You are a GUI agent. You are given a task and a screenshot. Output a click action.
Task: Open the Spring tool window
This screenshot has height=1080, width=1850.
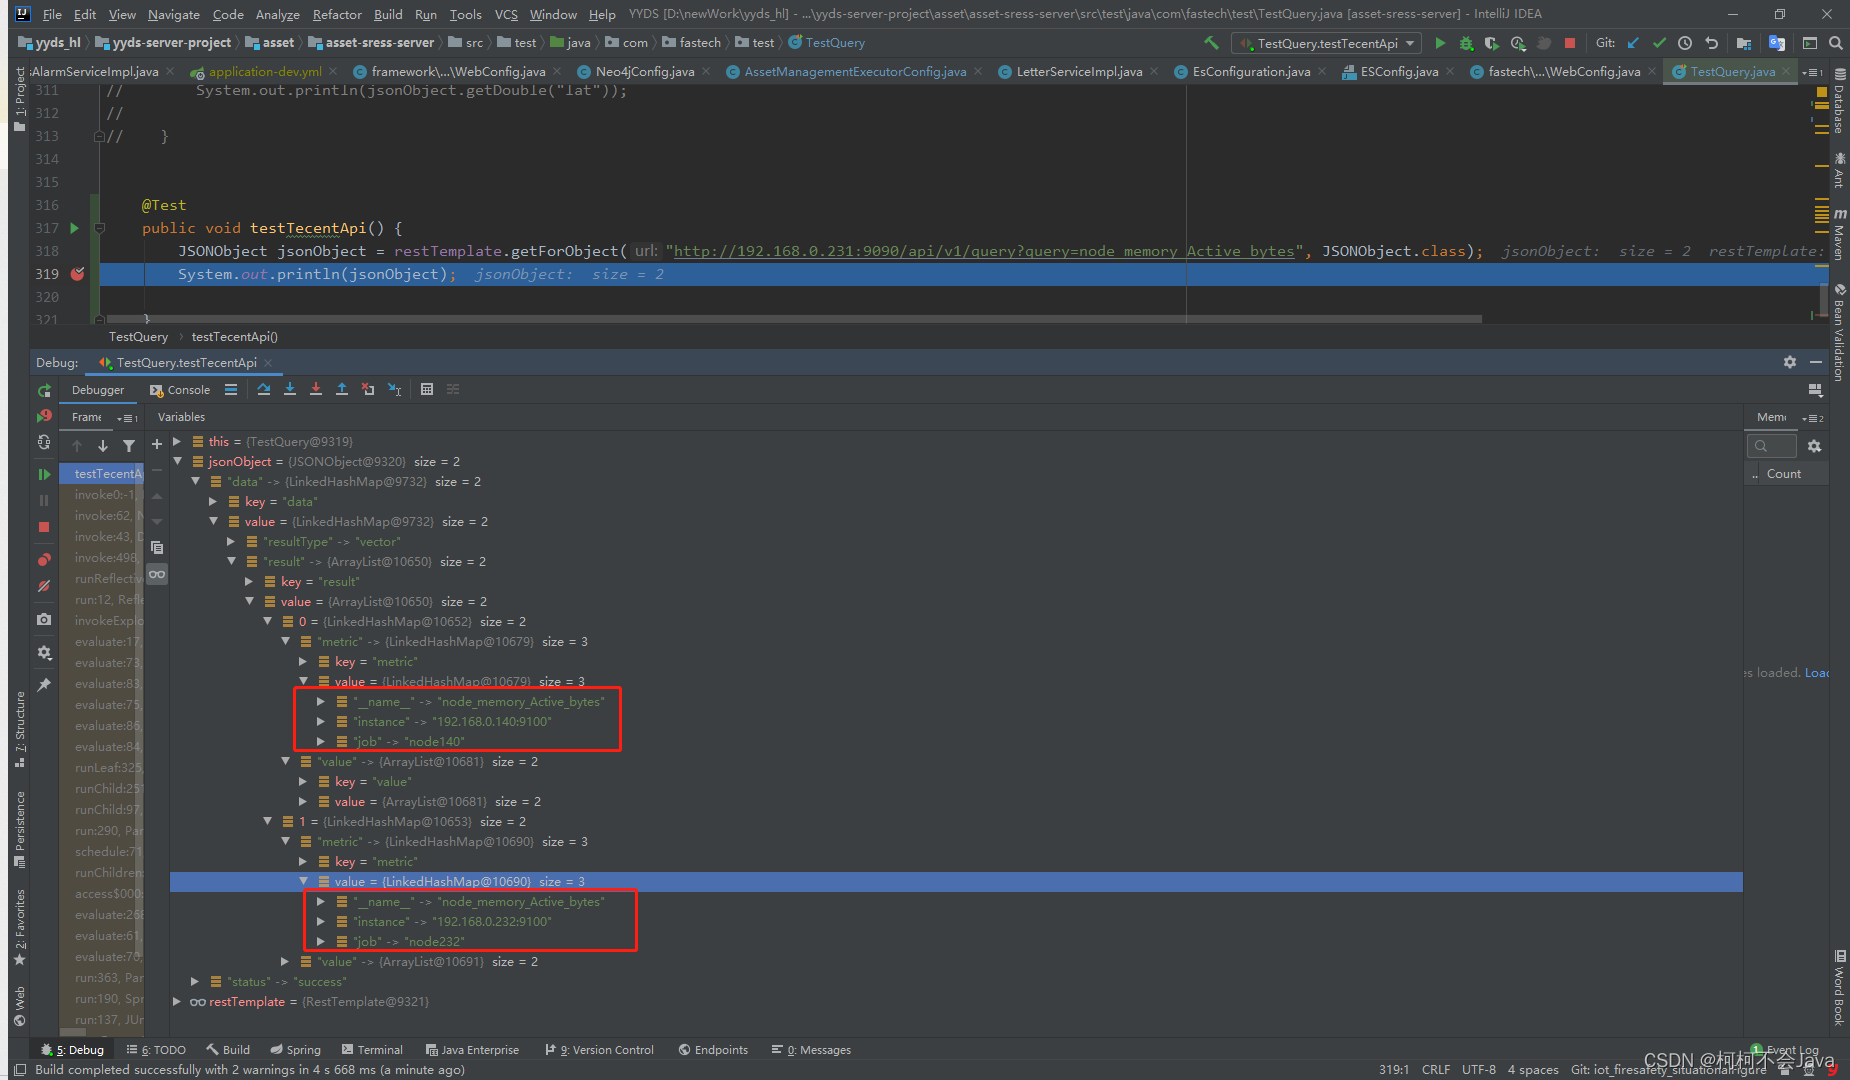pyautogui.click(x=296, y=1050)
